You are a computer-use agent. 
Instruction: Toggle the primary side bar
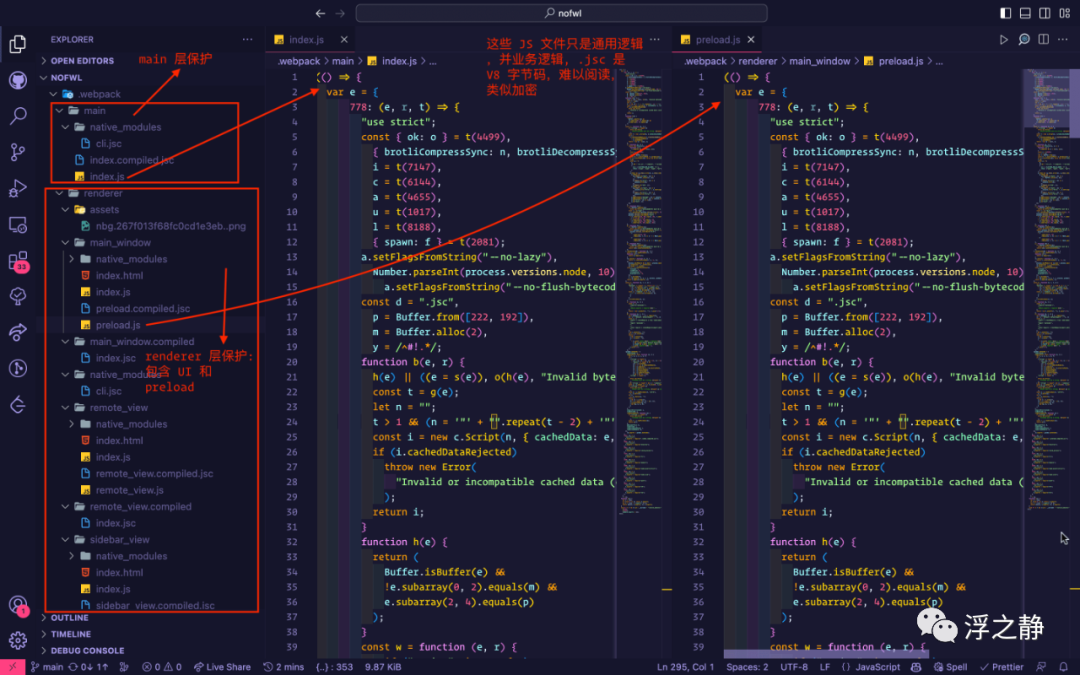pos(1006,13)
